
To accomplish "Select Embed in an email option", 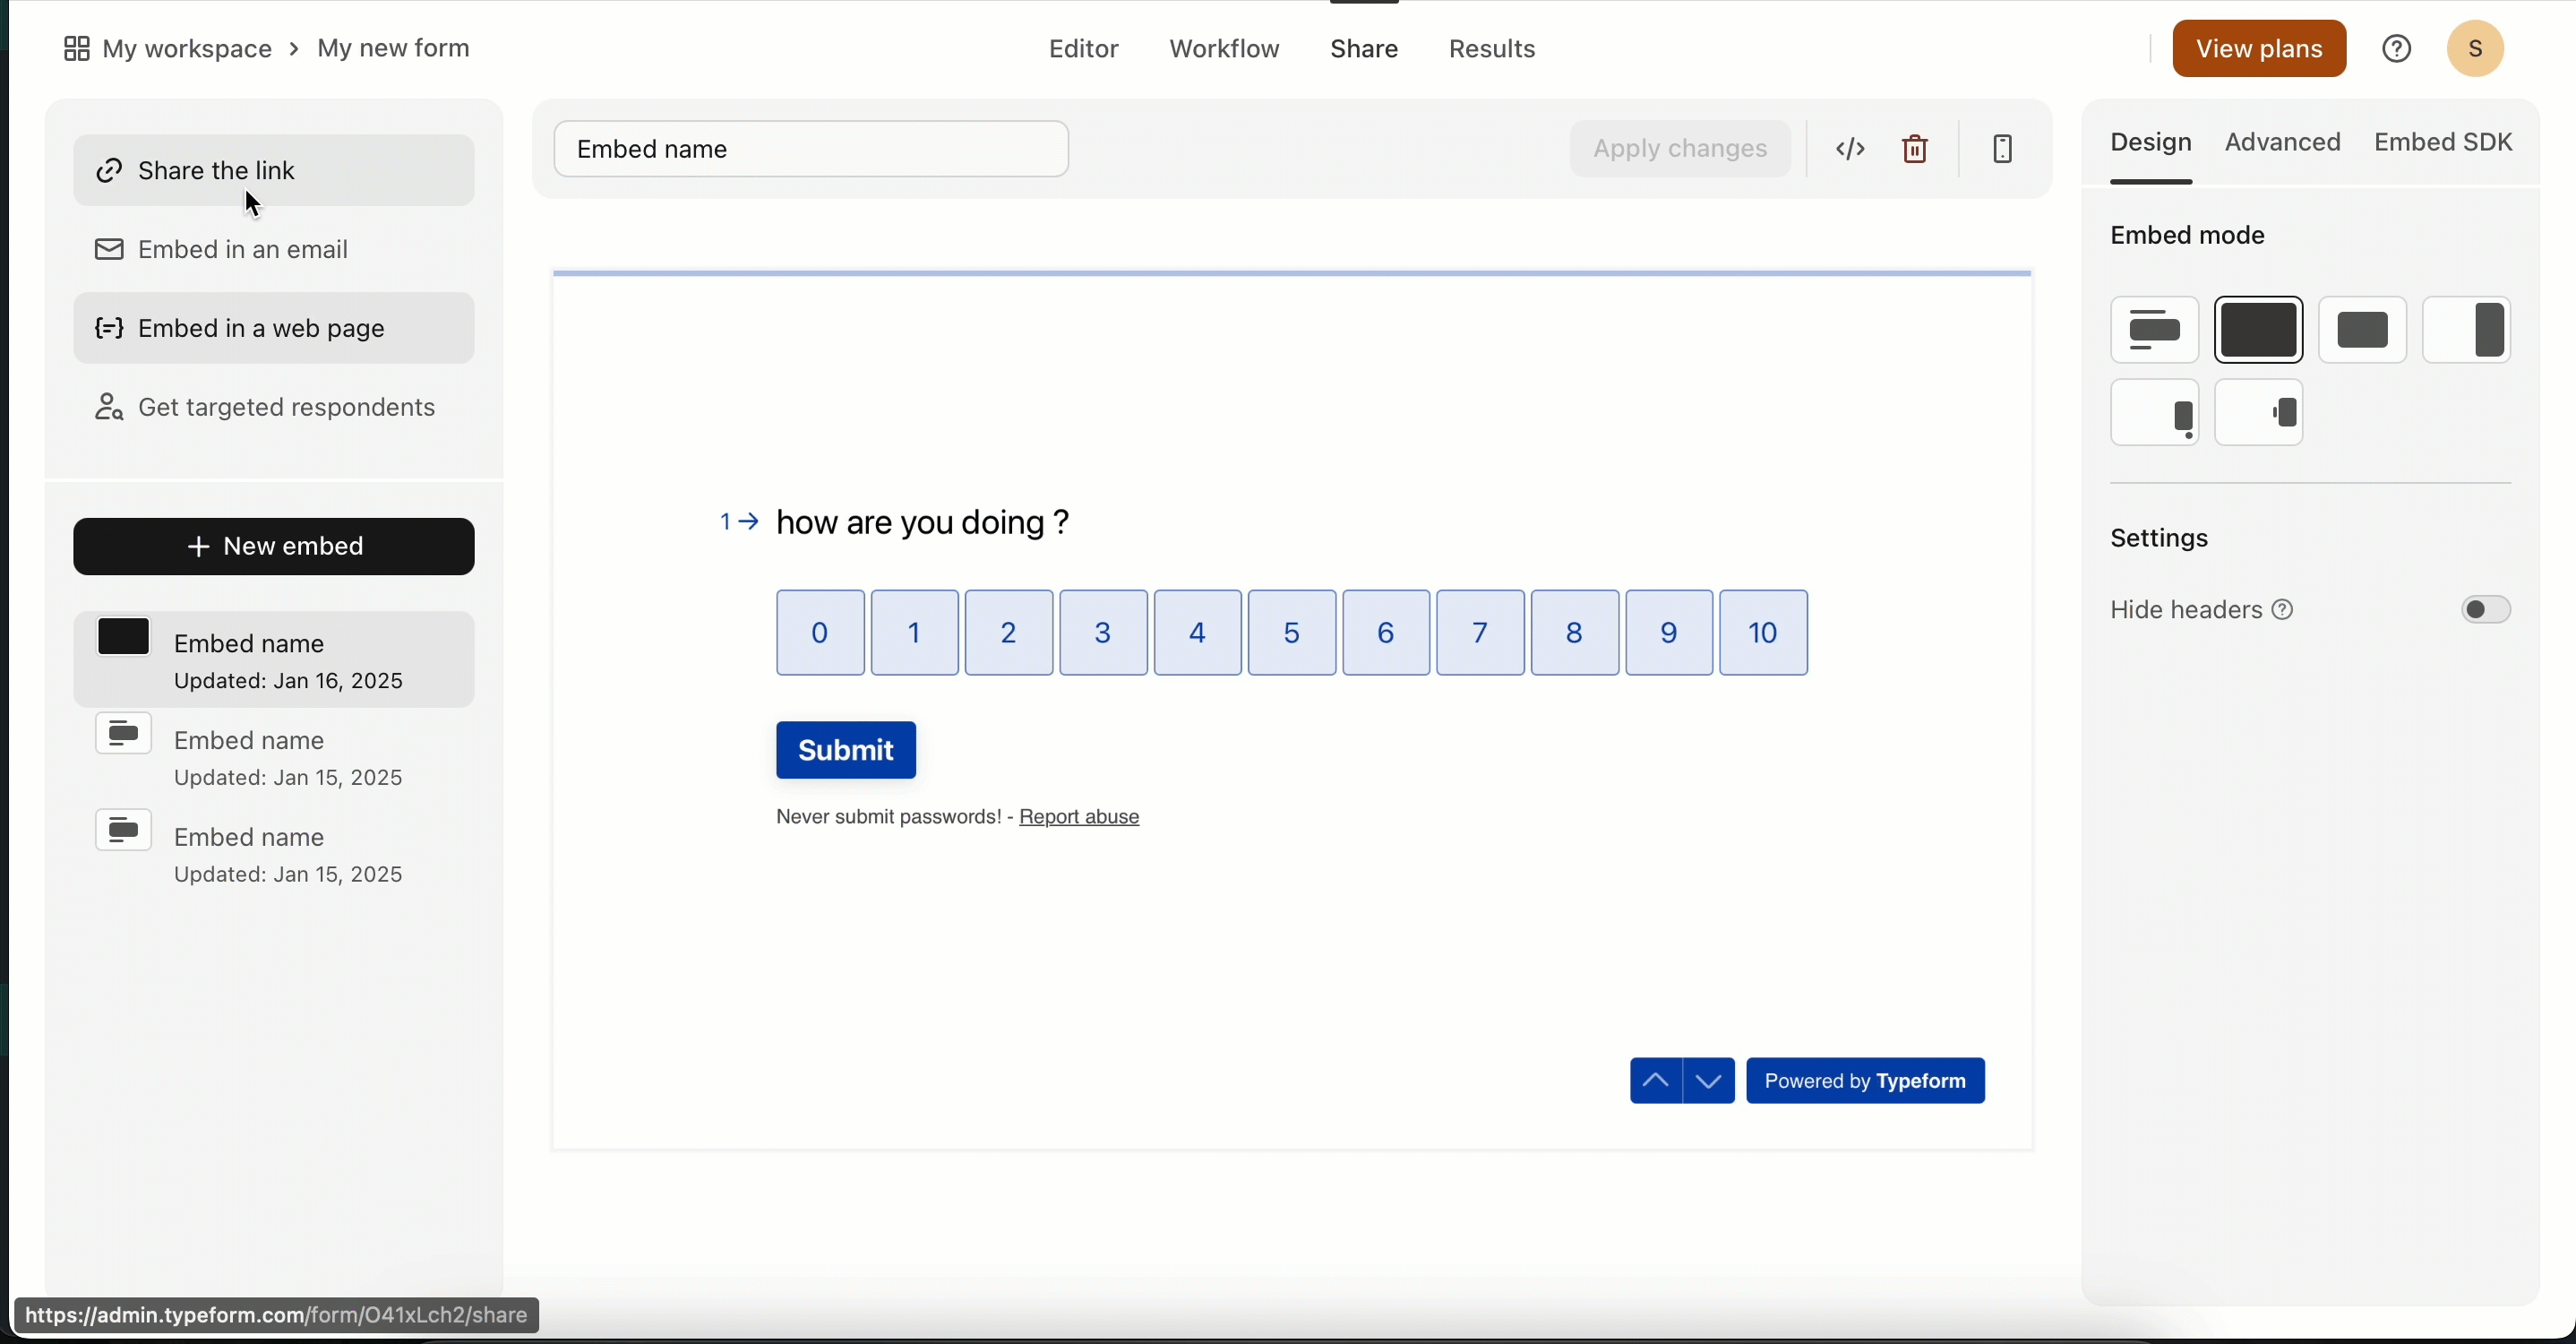I will [274, 250].
